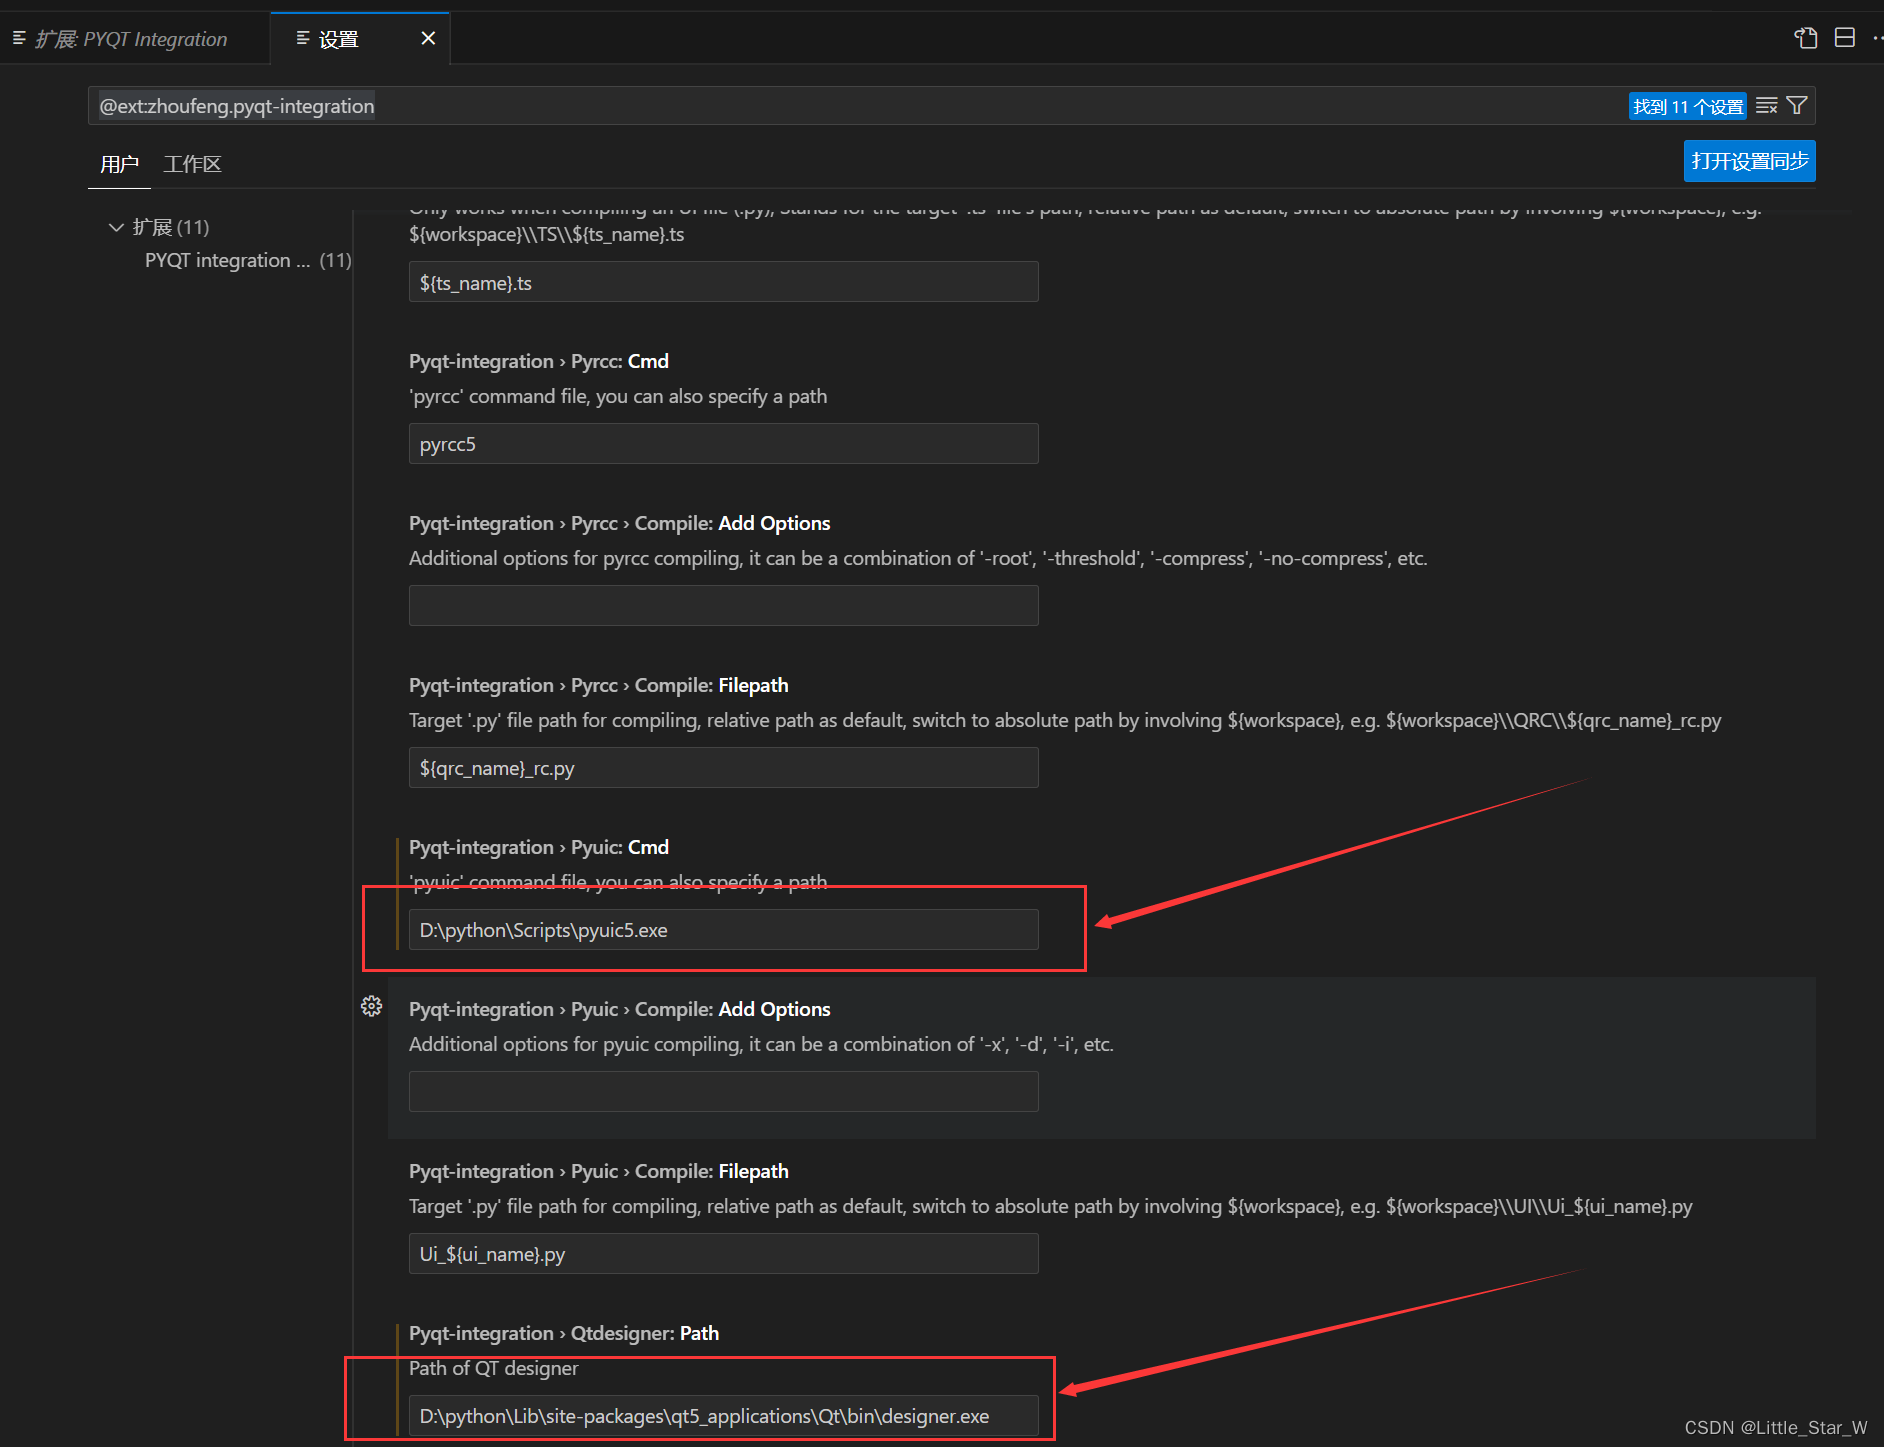The image size is (1884, 1447).
Task: Click Pyrcc Compile: Add Options title
Action: click(x=620, y=523)
